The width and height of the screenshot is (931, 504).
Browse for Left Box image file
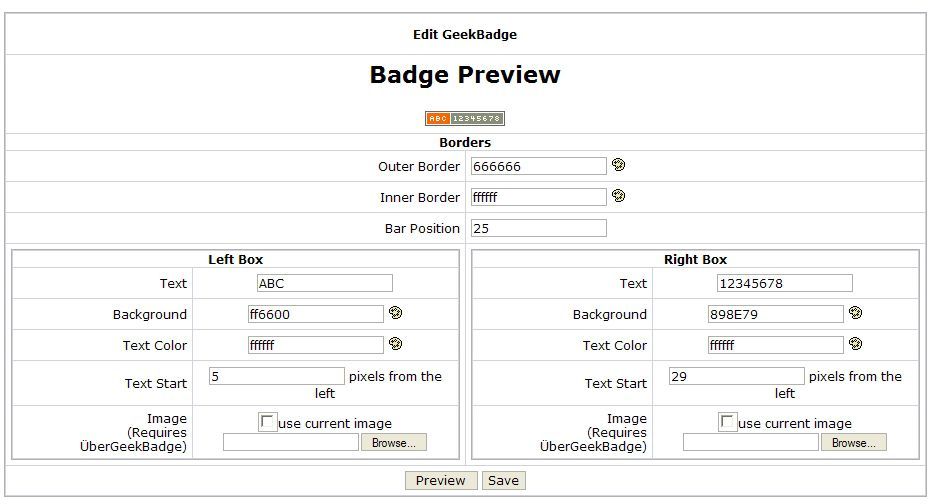[x=394, y=442]
